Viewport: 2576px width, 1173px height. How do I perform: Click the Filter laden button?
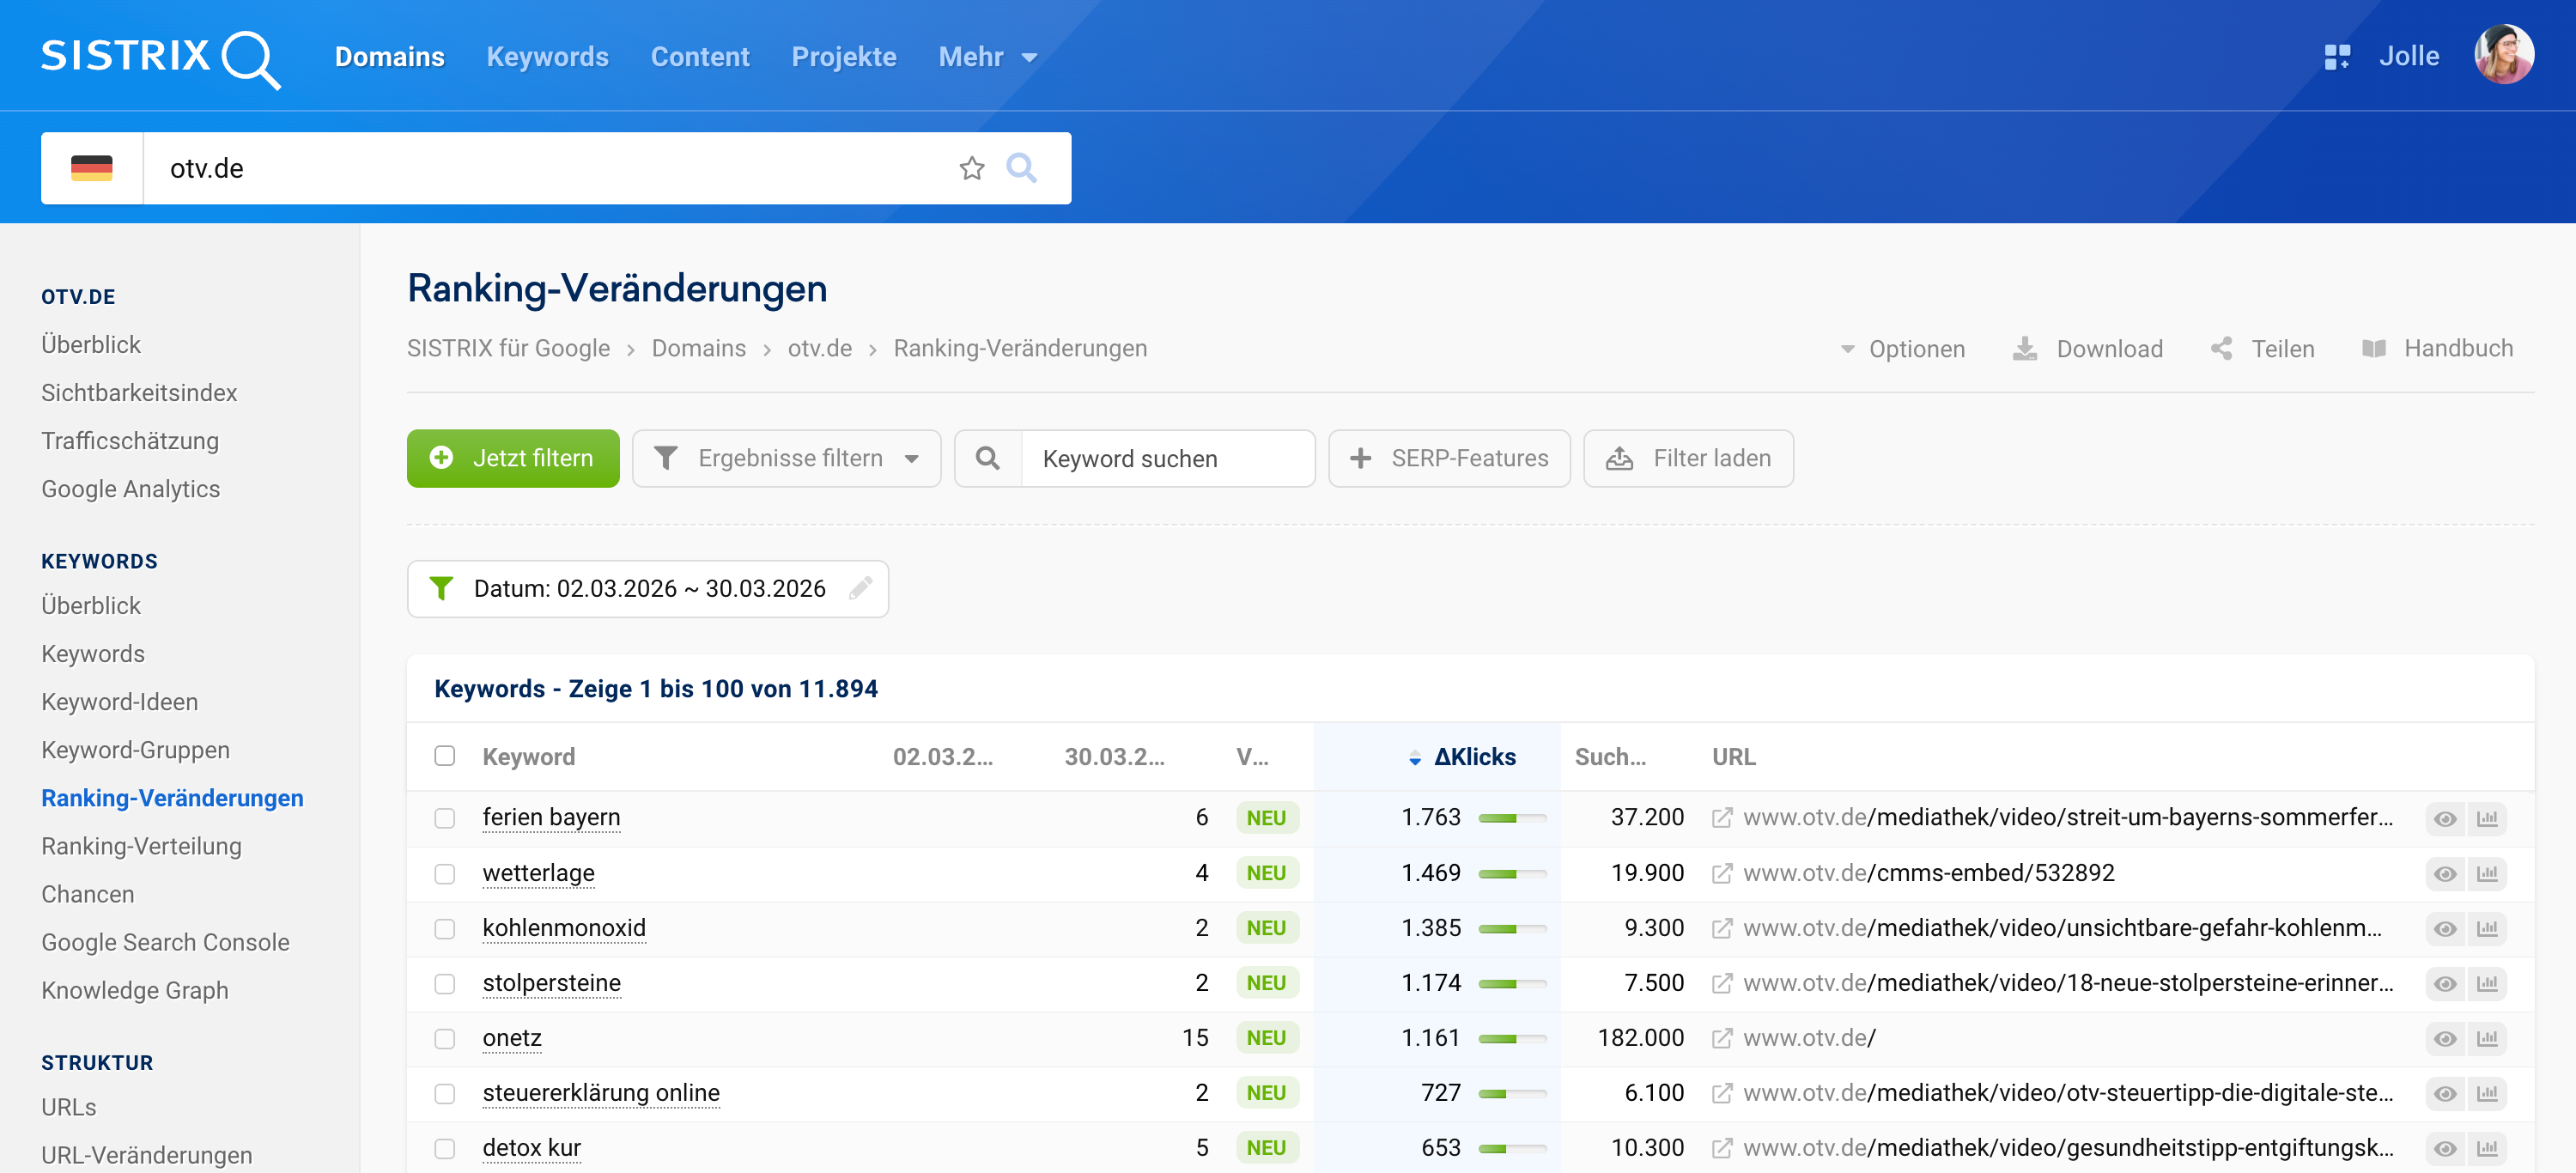coord(1687,458)
